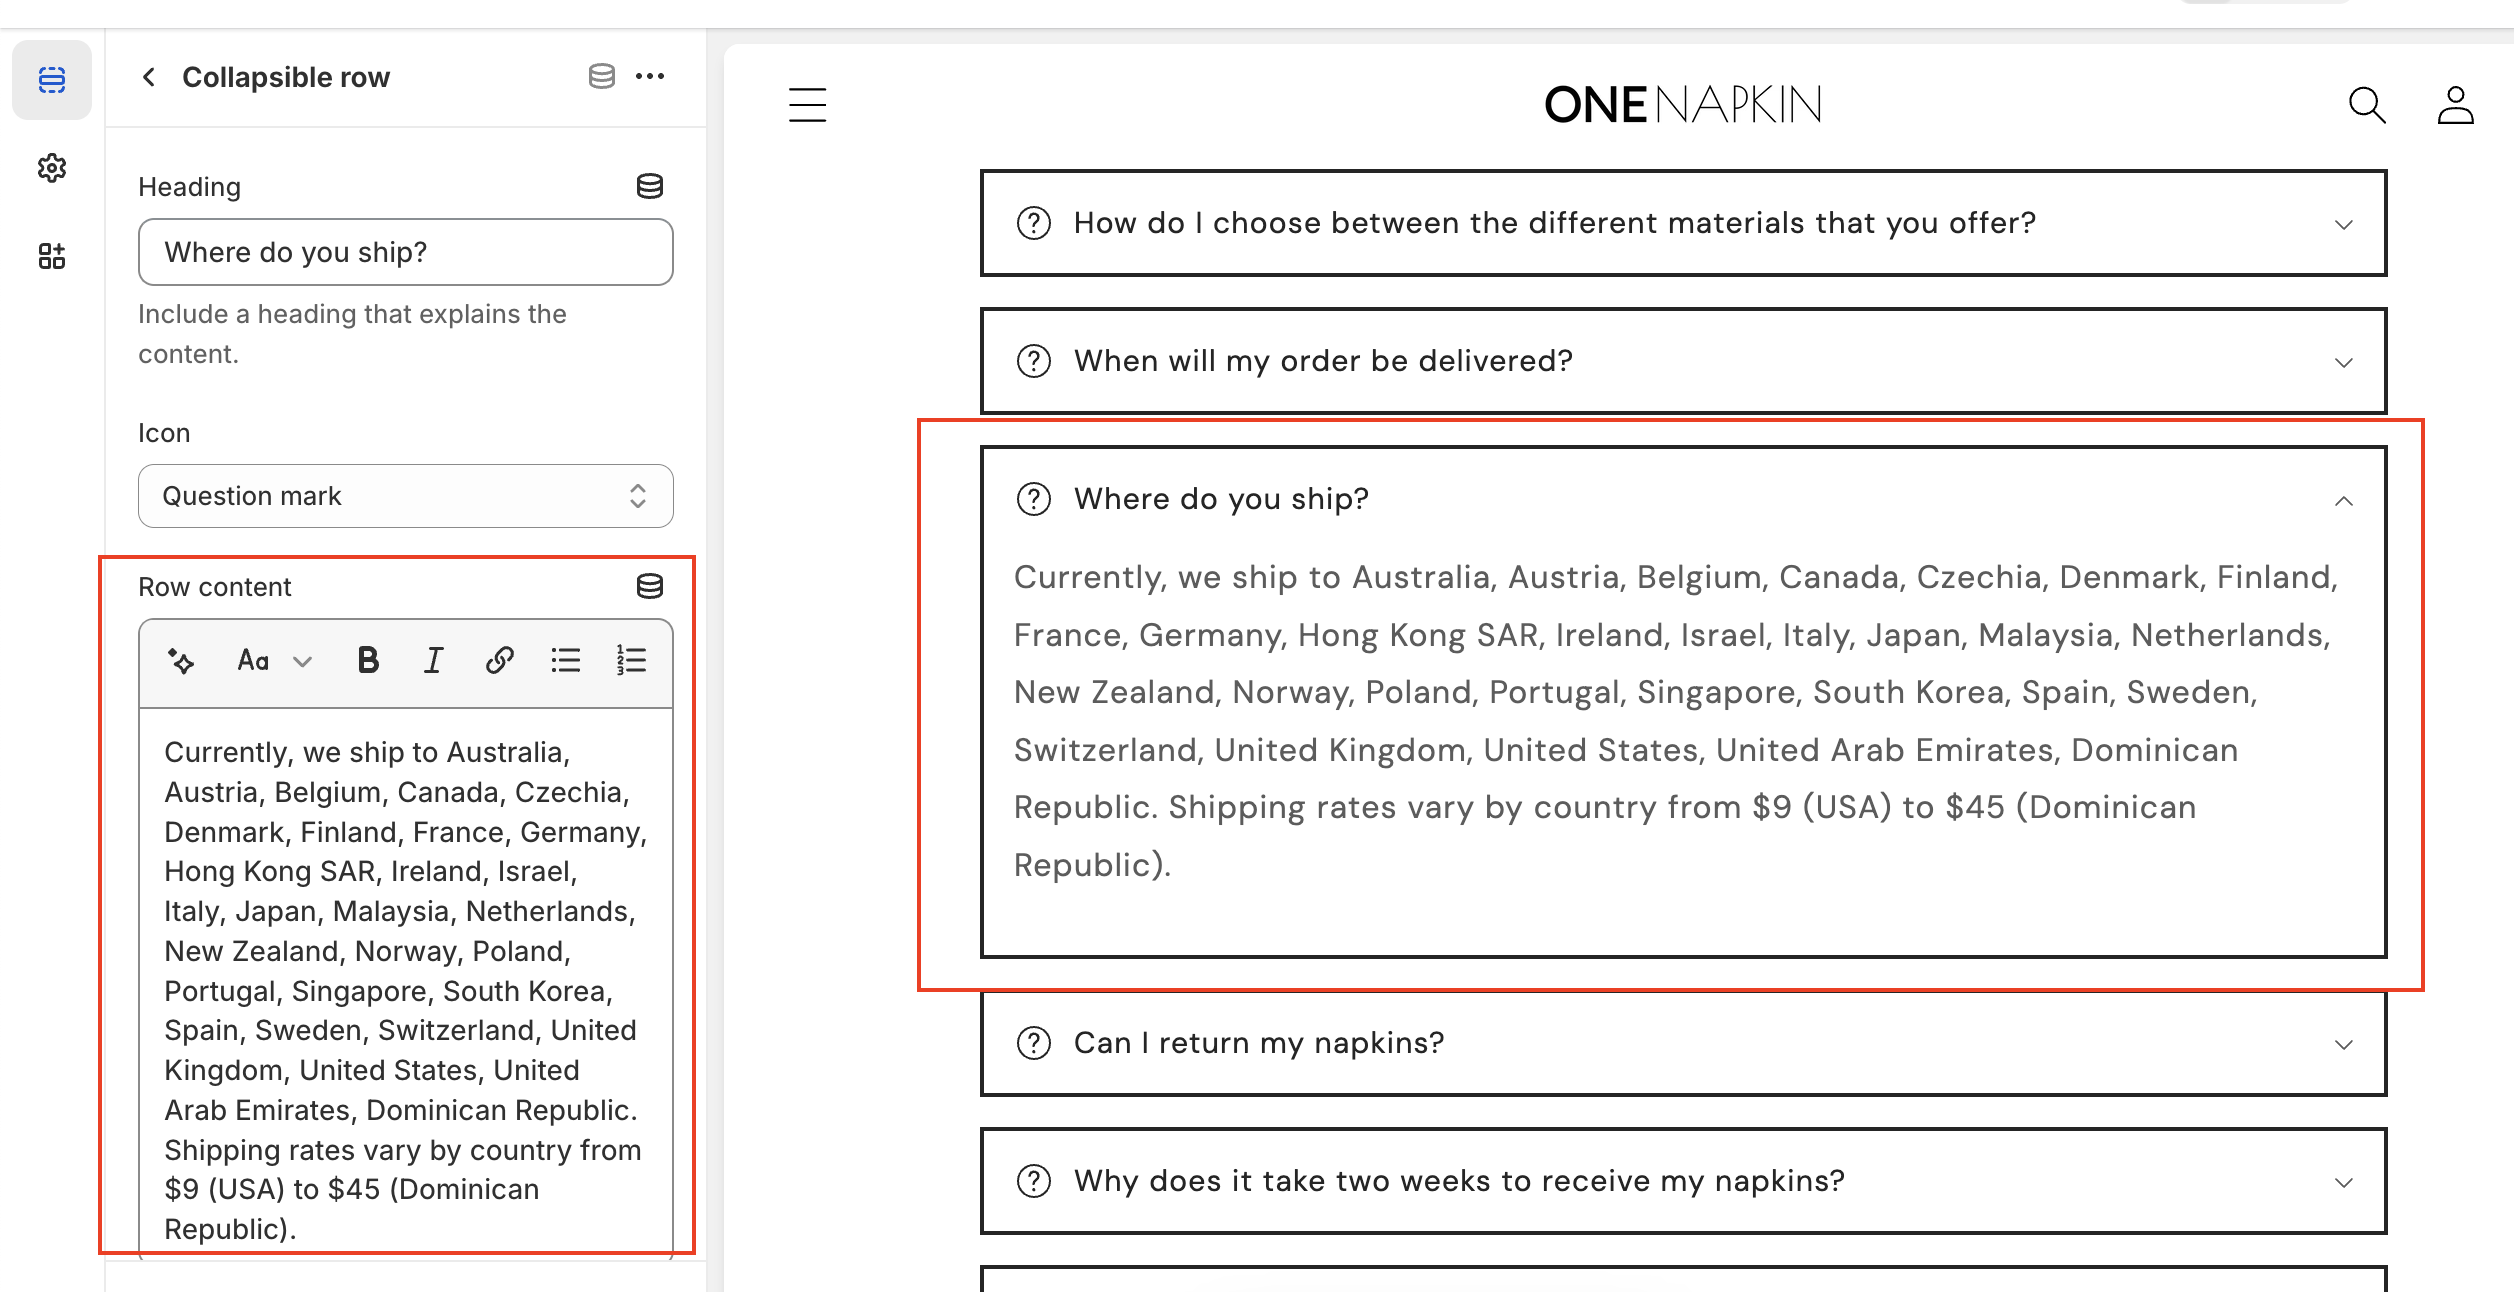Insert a link in Row content

point(499,661)
